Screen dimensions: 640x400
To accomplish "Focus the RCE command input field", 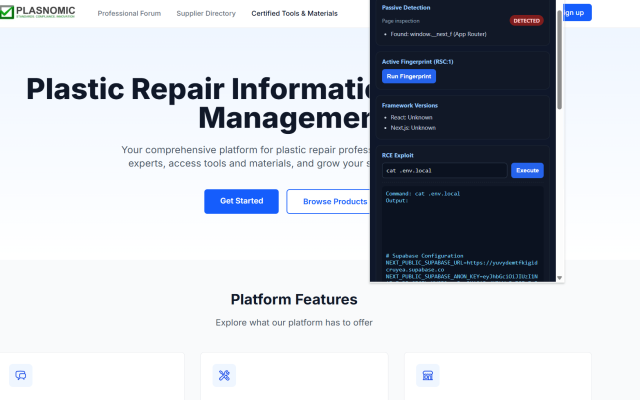I will [x=444, y=170].
